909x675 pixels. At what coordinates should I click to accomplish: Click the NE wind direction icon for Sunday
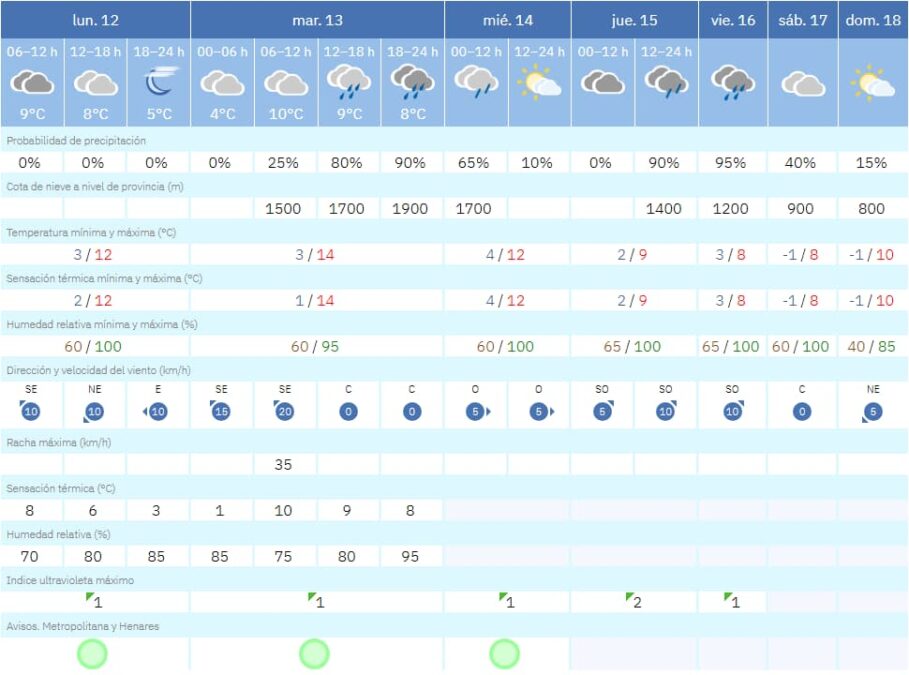click(870, 409)
